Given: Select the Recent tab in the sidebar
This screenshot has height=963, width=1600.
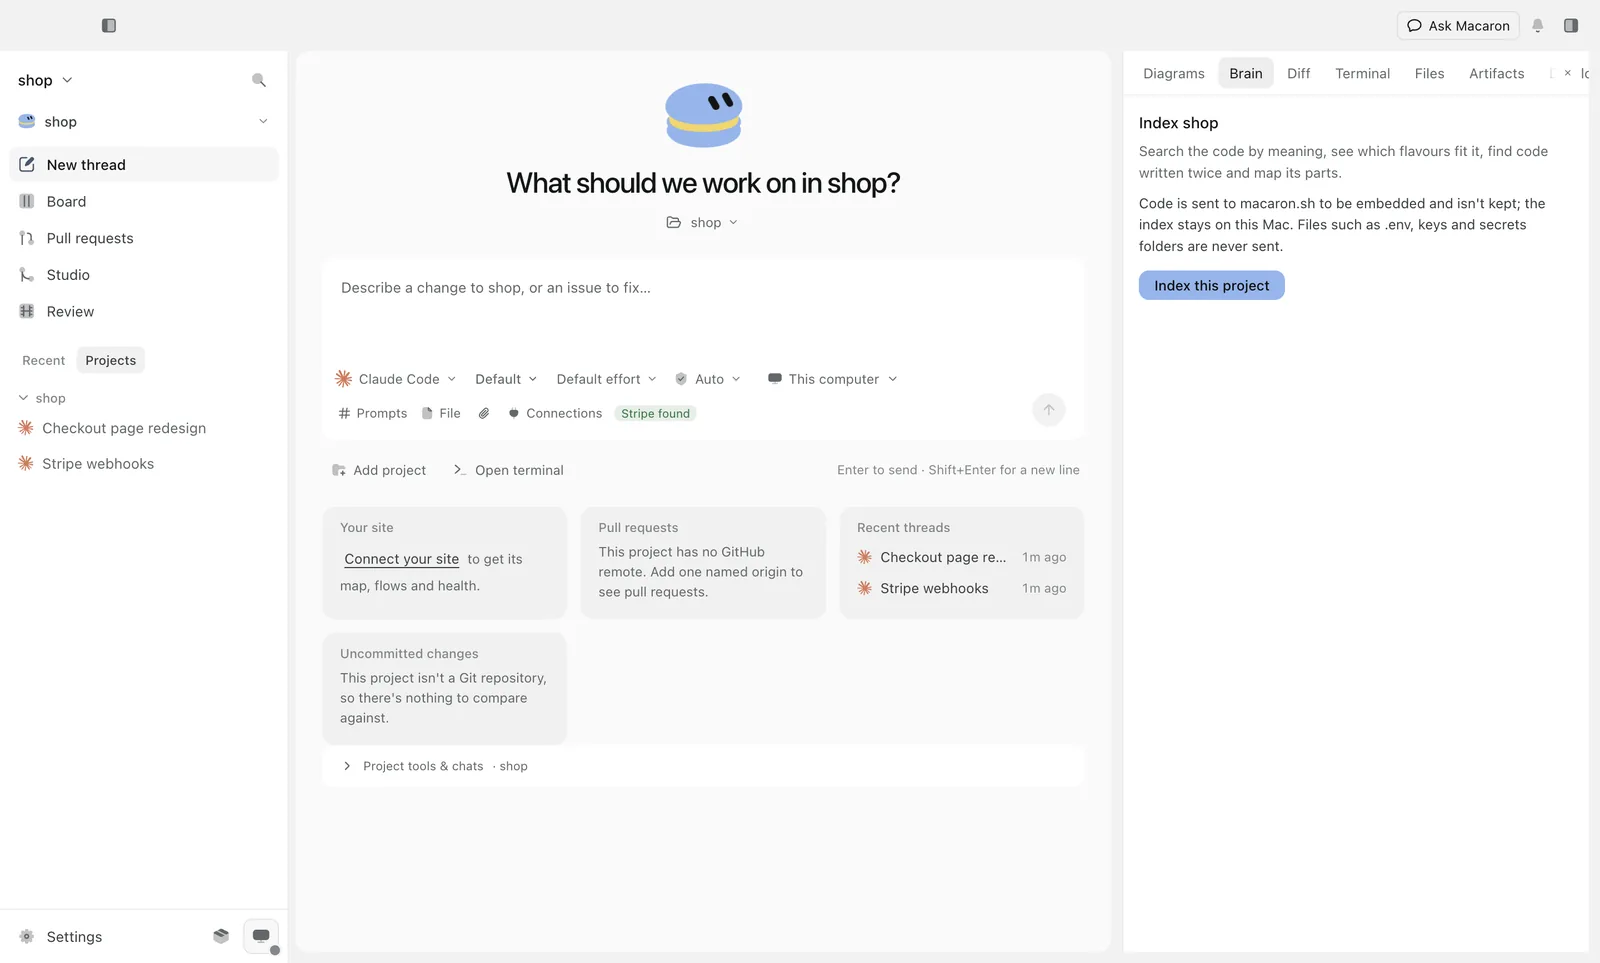Looking at the screenshot, I should pos(43,360).
